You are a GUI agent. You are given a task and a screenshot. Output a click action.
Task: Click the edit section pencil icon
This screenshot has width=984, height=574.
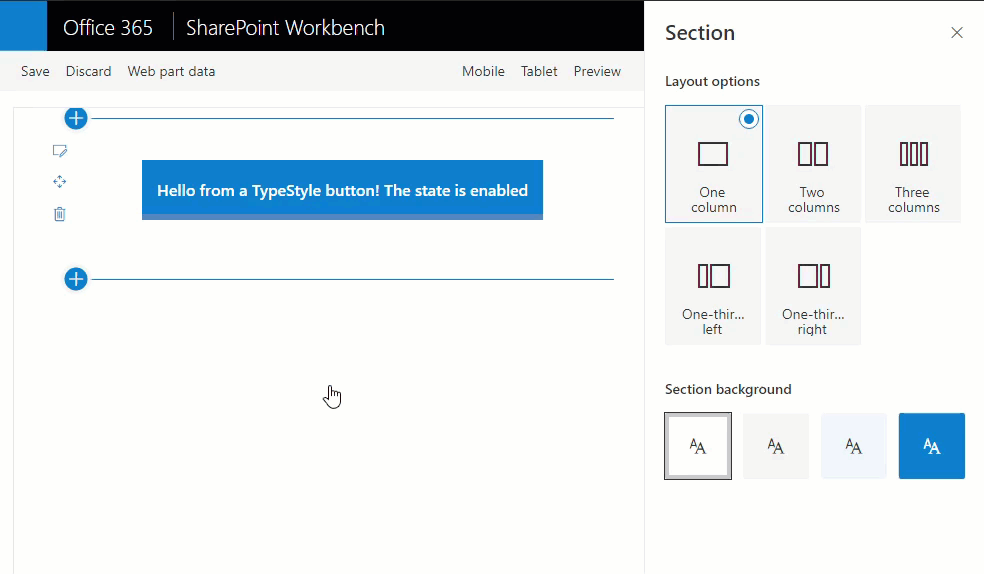(x=59, y=151)
